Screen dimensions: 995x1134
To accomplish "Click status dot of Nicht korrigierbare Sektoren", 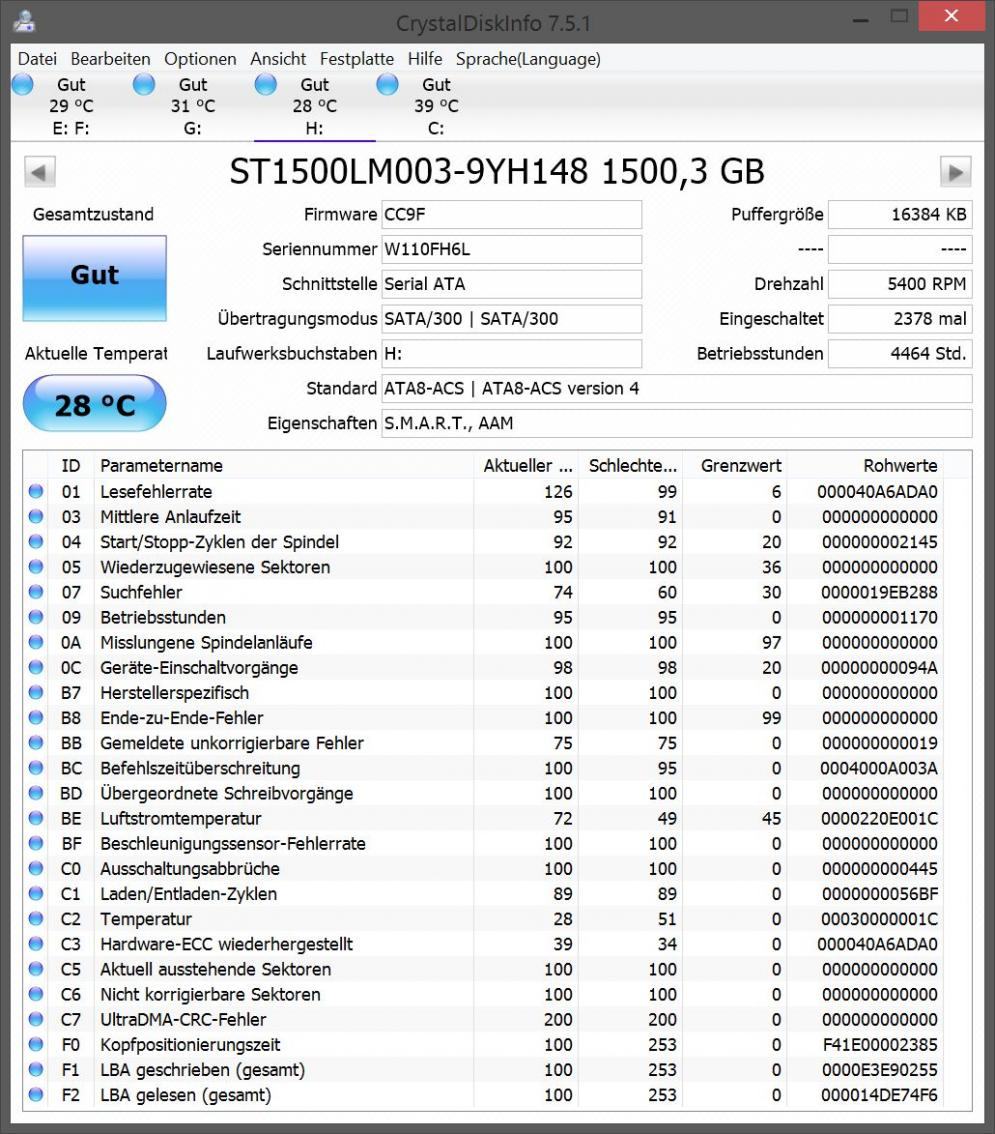I will coord(35,994).
